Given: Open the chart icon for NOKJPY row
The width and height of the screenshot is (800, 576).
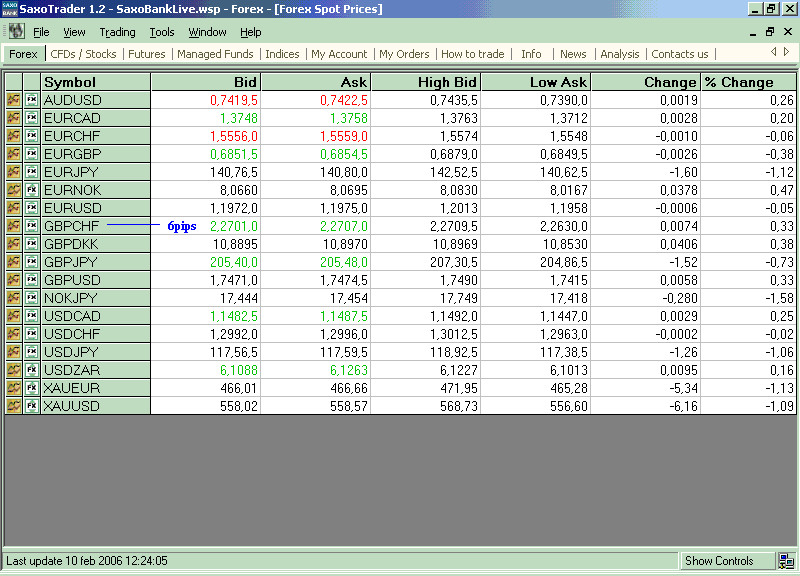Looking at the screenshot, I should (x=14, y=298).
